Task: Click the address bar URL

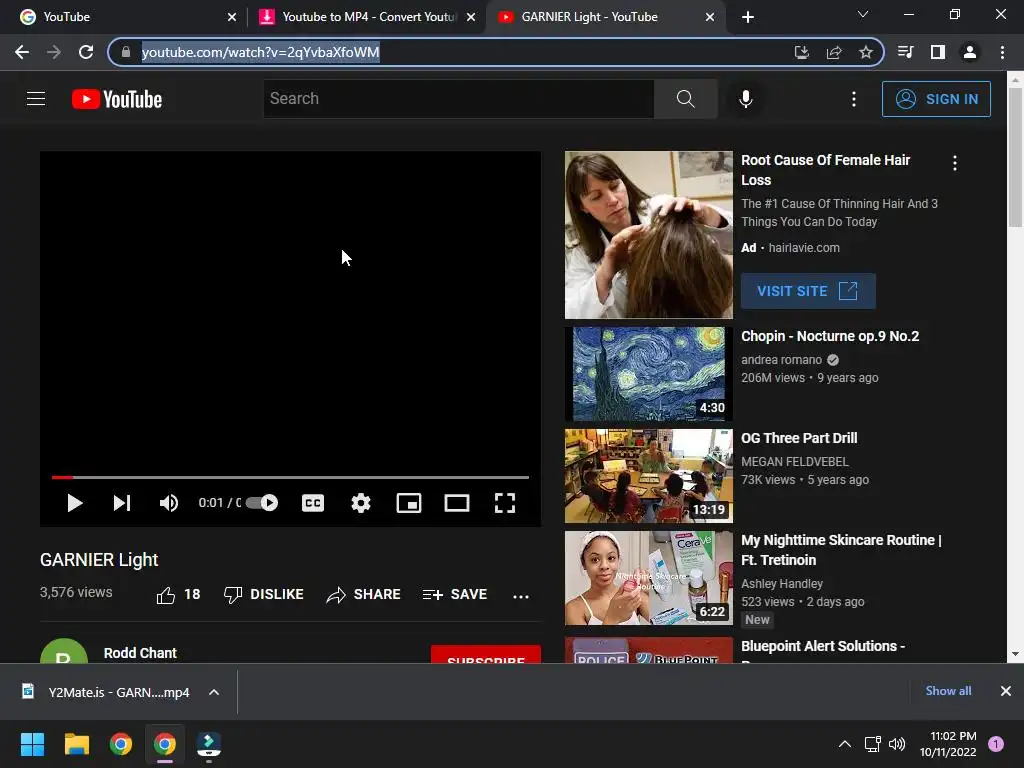Action: (x=260, y=52)
